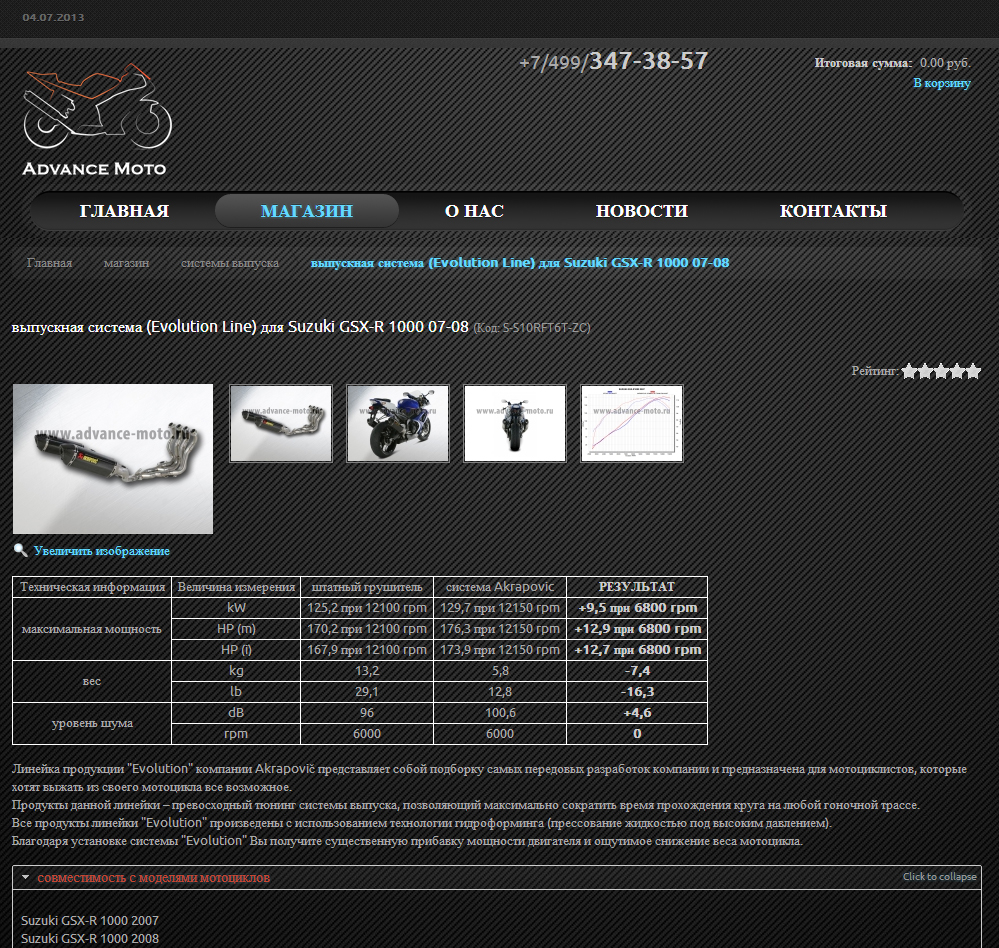
Task: Click the уровень шума row label
Action: coord(92,723)
